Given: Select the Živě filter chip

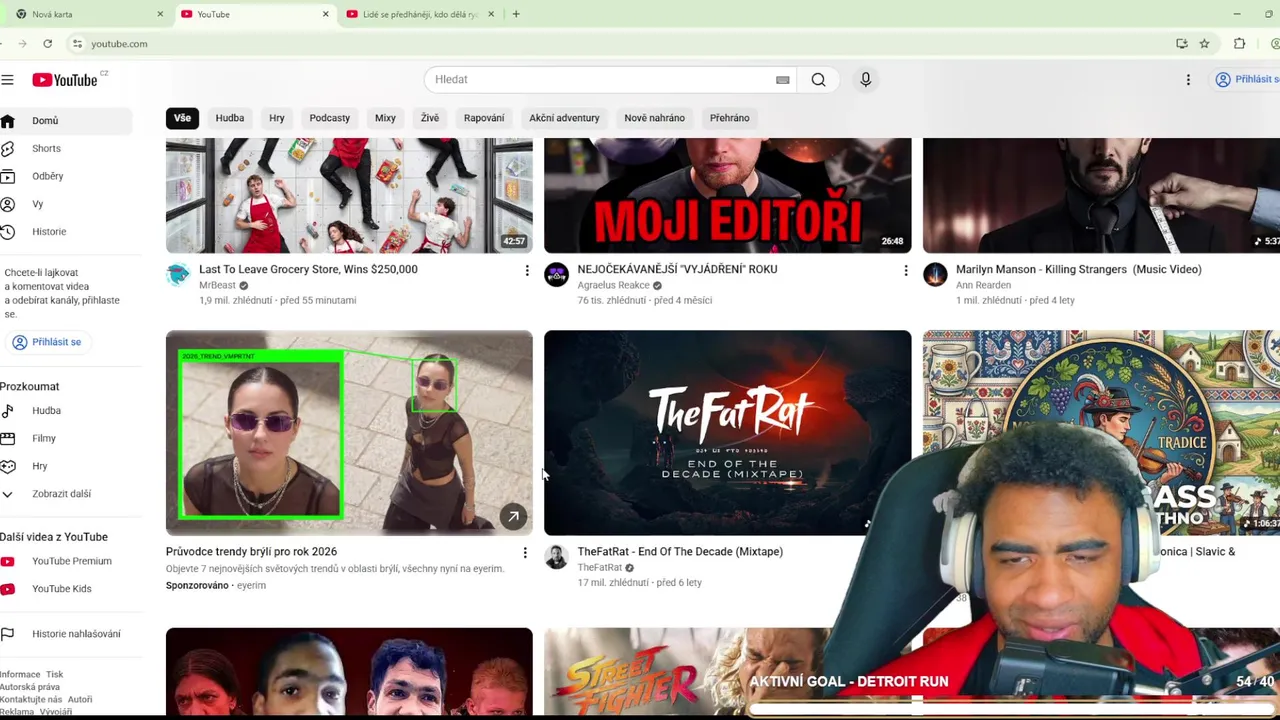Looking at the screenshot, I should (430, 118).
